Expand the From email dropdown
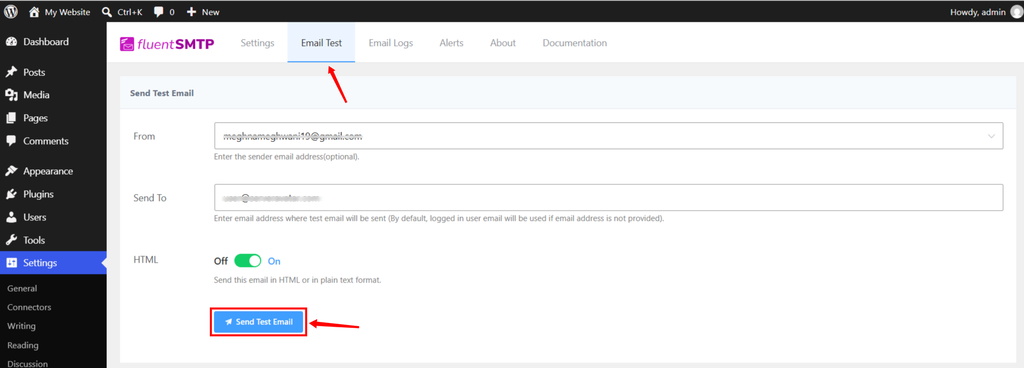The height and width of the screenshot is (368, 1024). point(991,136)
